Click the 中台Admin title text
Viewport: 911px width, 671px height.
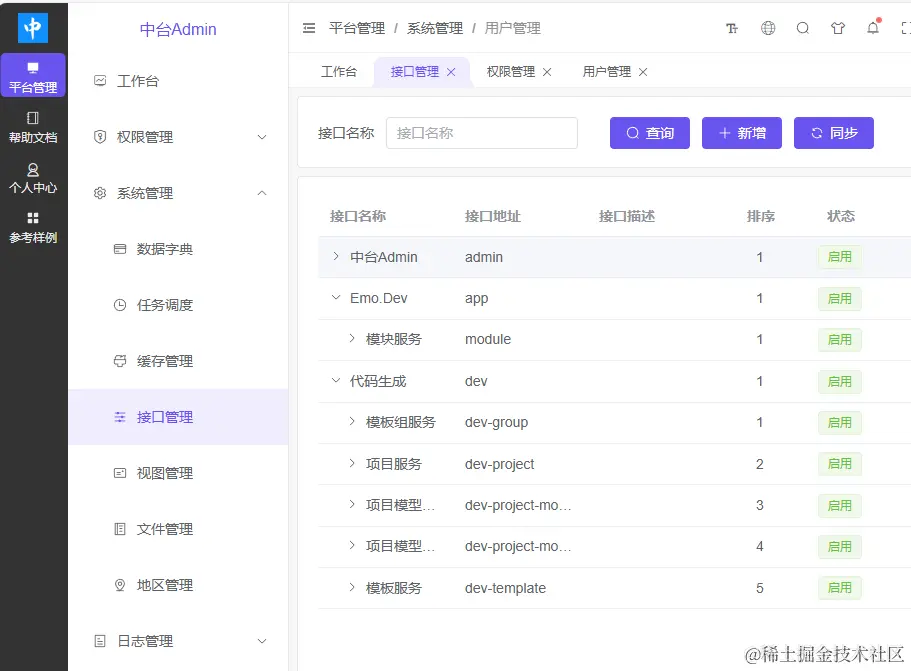coord(178,29)
